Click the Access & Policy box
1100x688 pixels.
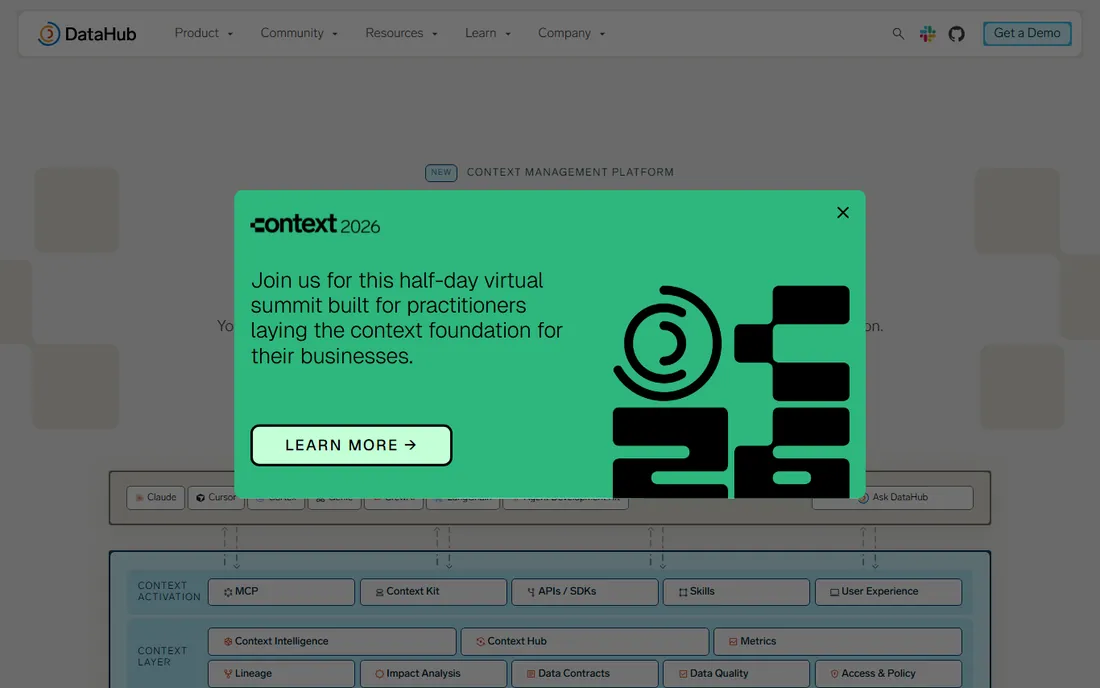coord(888,674)
